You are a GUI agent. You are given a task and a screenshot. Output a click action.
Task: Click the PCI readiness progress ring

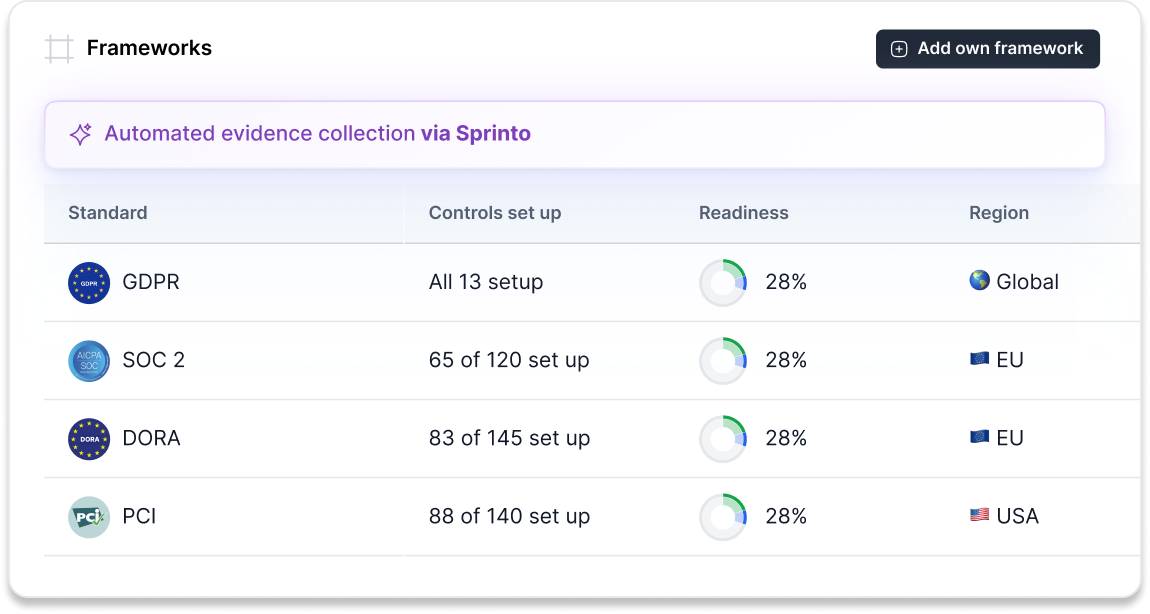(x=723, y=517)
